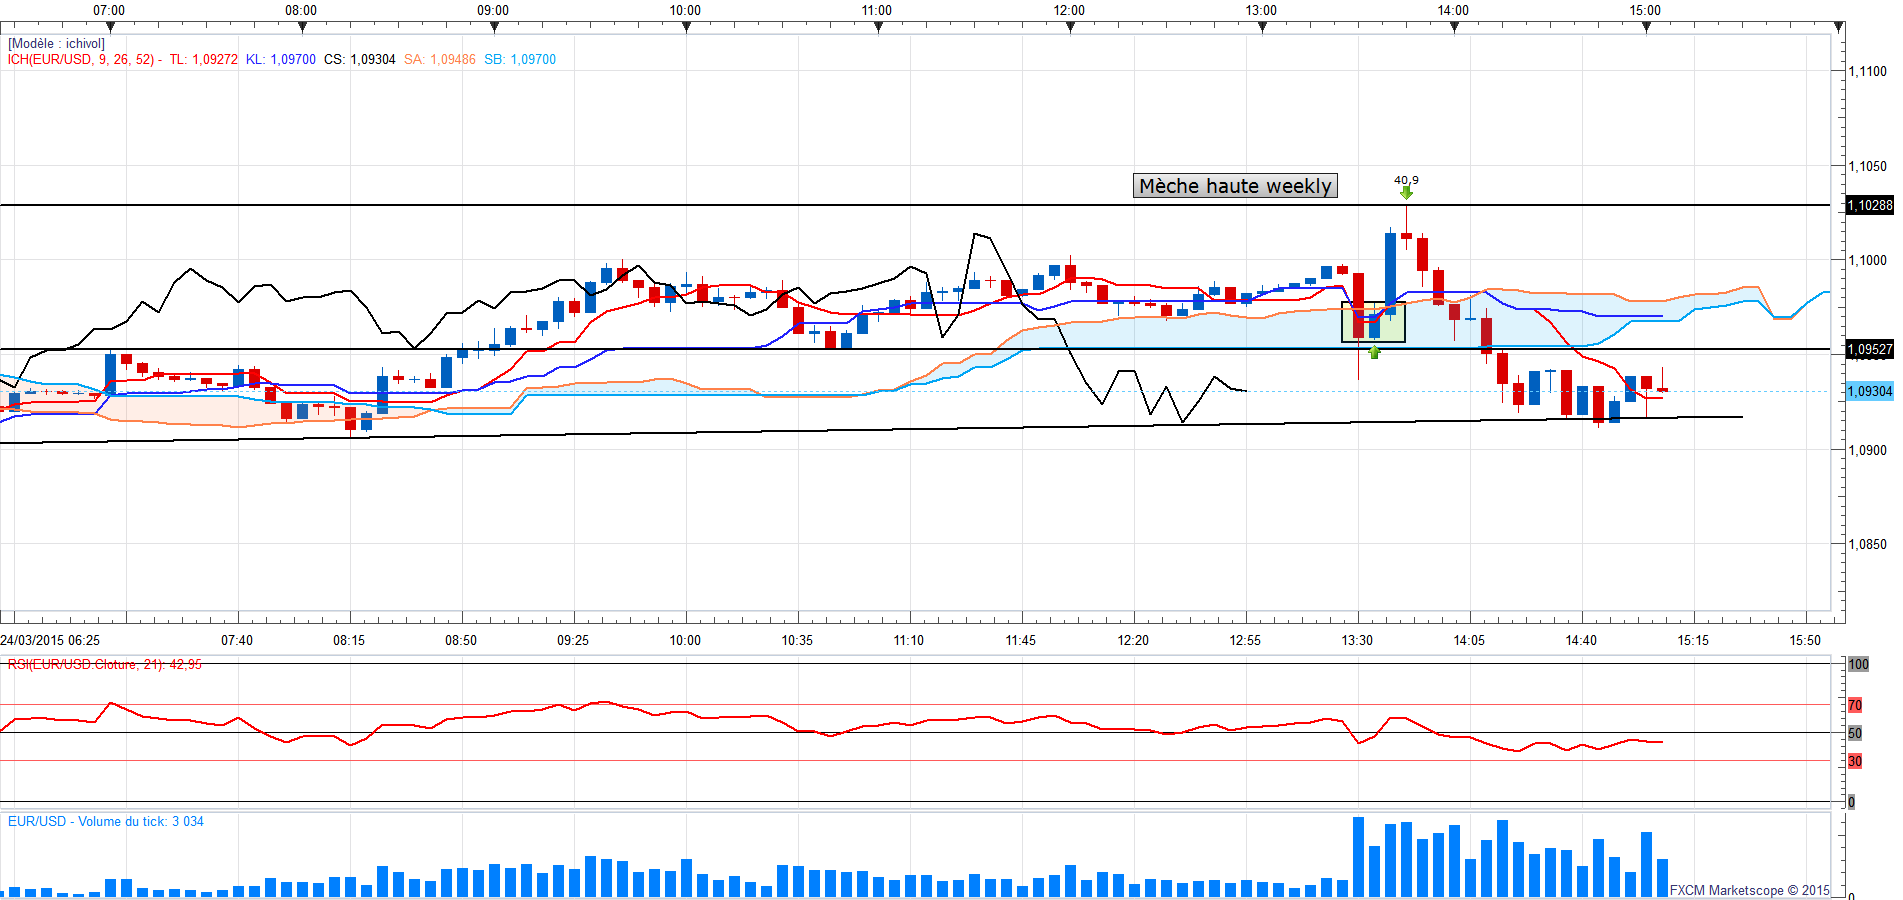The image size is (1903, 900).
Task: Click the RSI 70 overbought level tag
Action: coord(1855,705)
